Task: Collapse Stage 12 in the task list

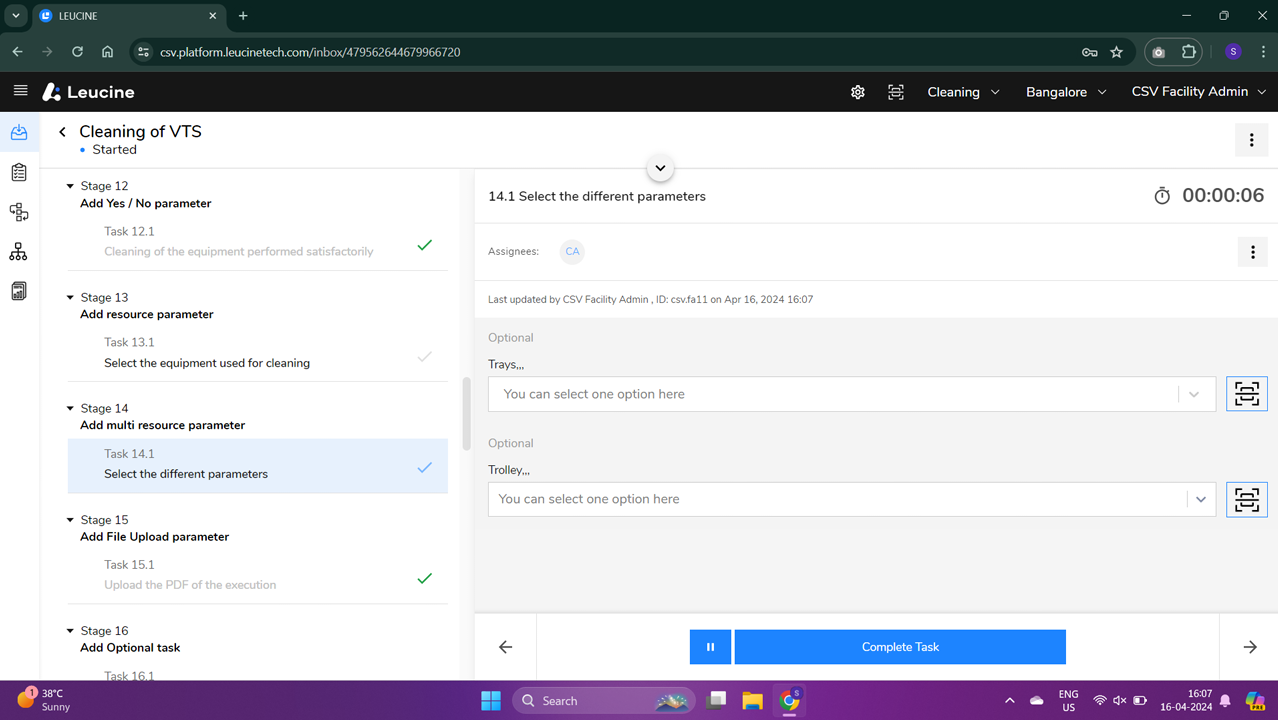Action: tap(70, 186)
